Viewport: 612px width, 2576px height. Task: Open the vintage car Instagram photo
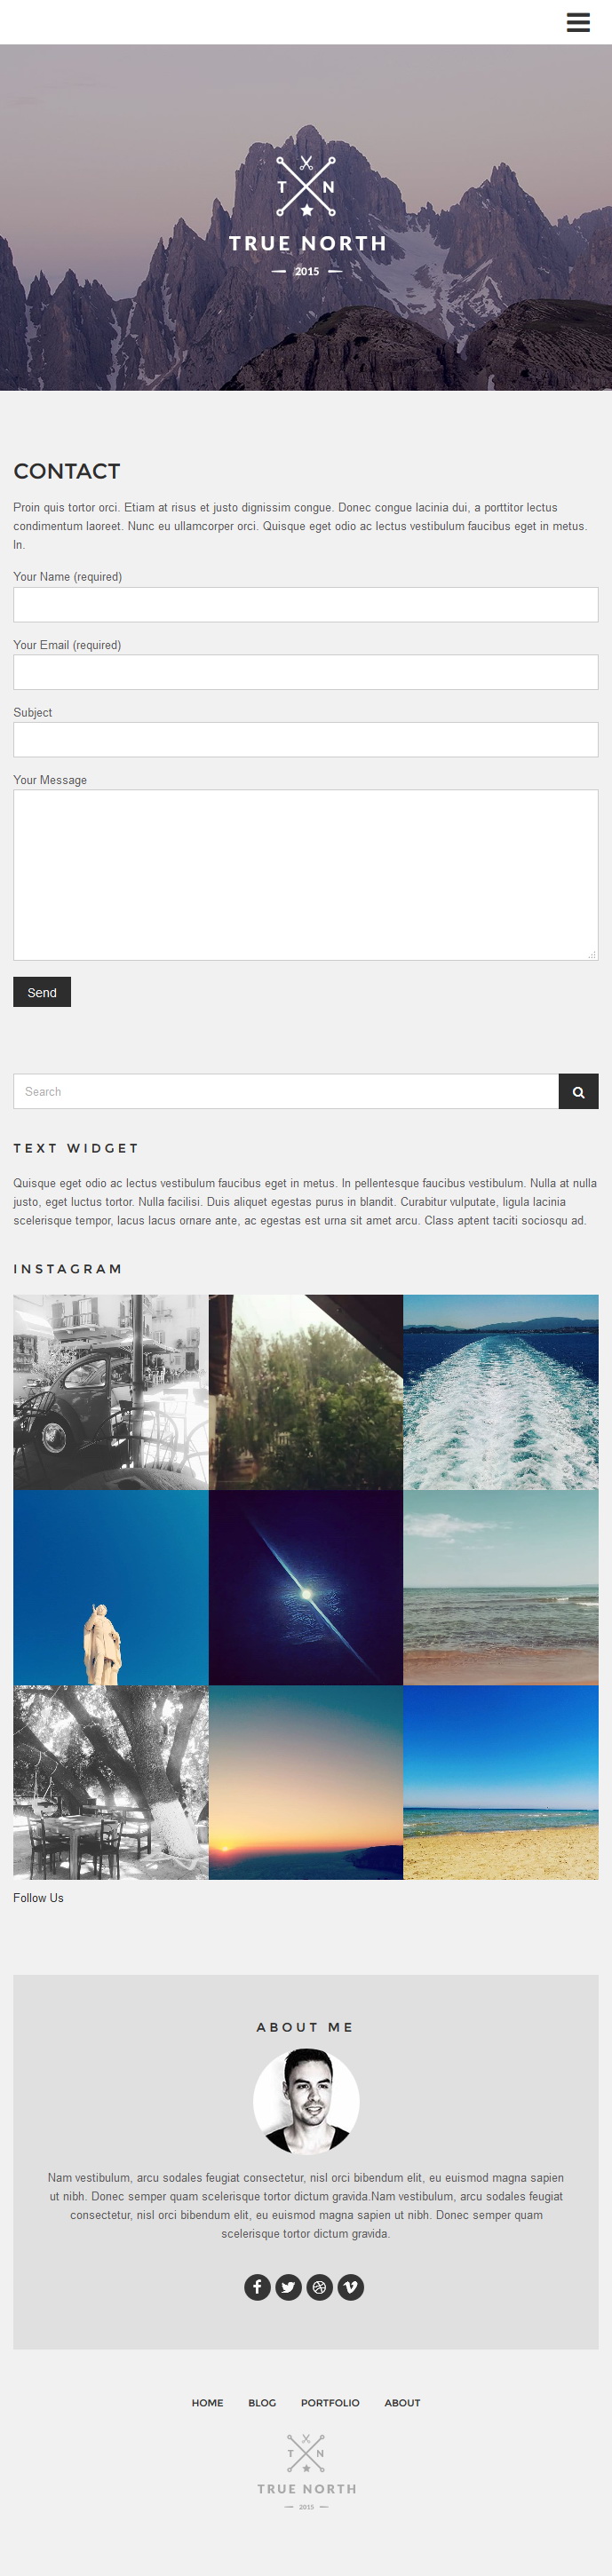[111, 1392]
